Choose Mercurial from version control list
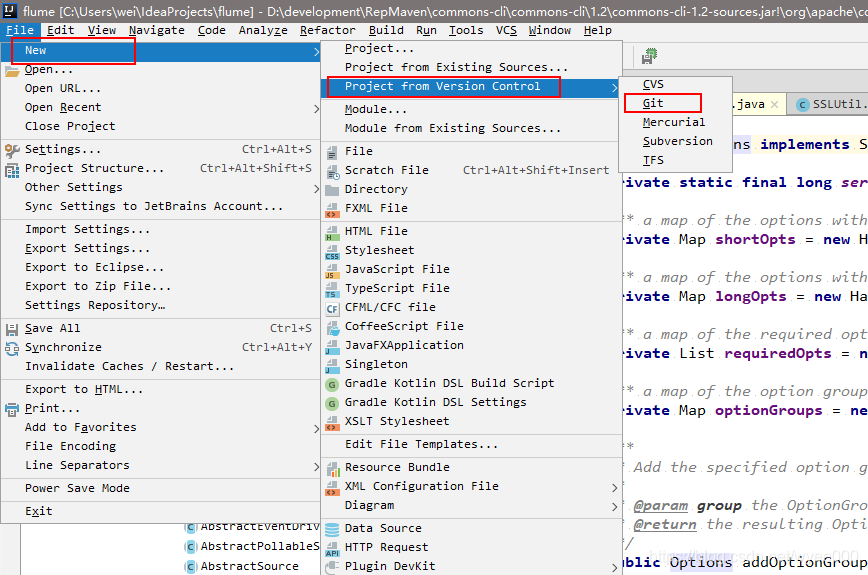Viewport: 868px width, 575px height. (x=674, y=122)
